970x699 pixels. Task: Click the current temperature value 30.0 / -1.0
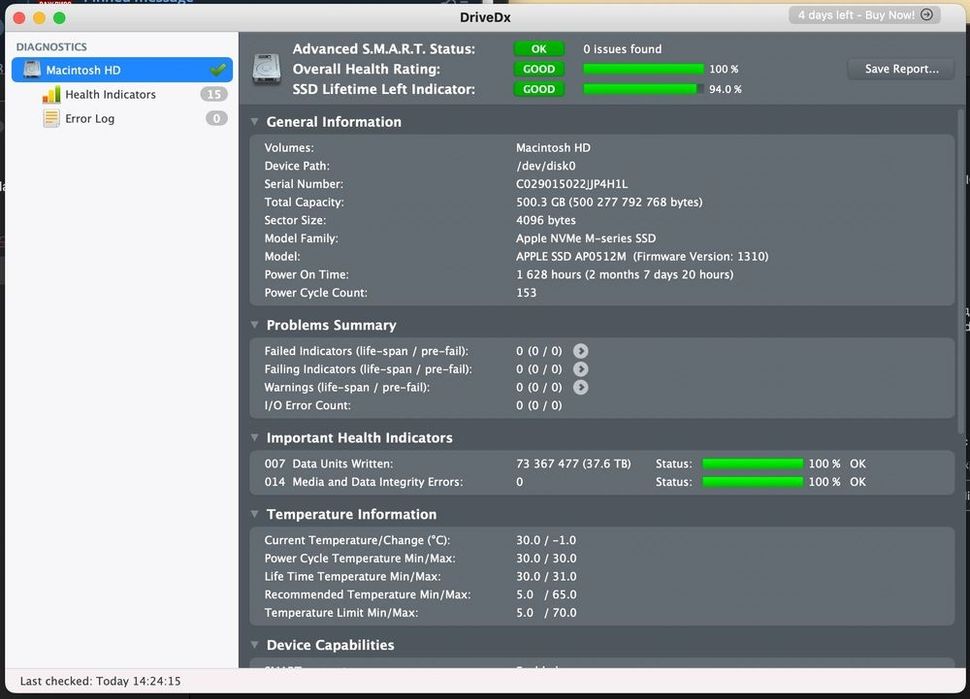click(x=546, y=540)
